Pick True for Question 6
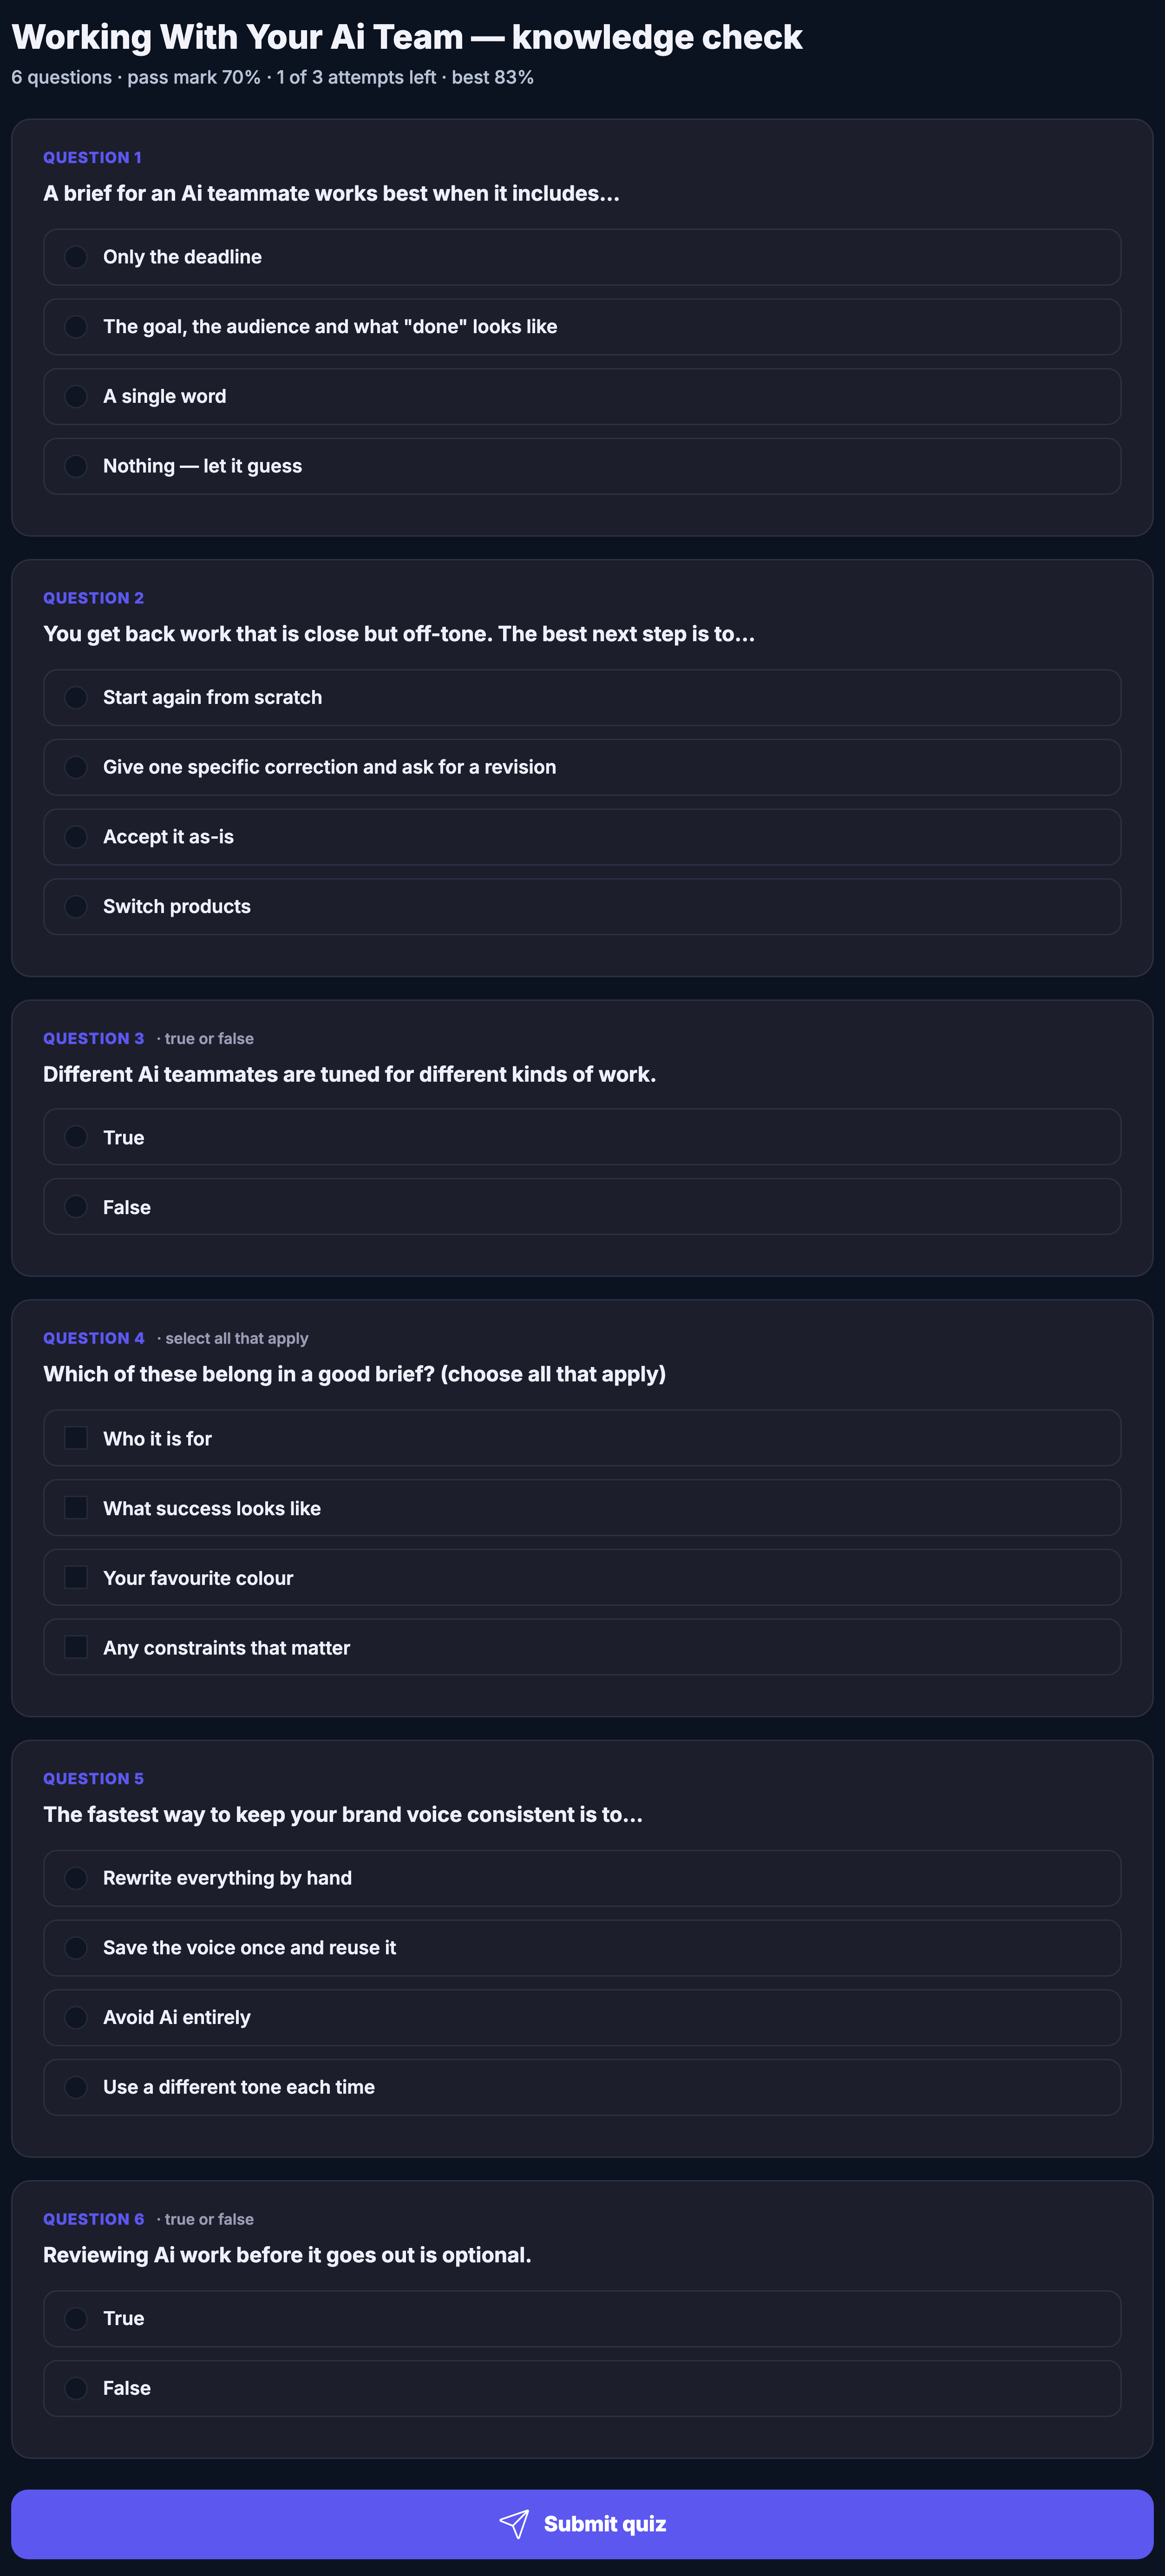Screen dimensions: 1165x2576 [x=582, y=2318]
